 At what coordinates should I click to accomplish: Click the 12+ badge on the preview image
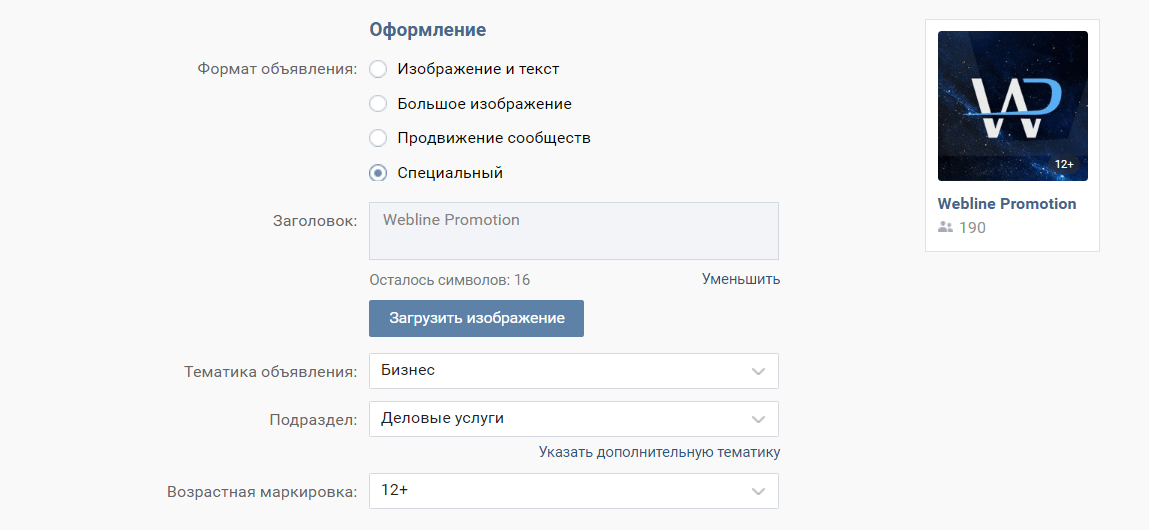coord(1064,164)
